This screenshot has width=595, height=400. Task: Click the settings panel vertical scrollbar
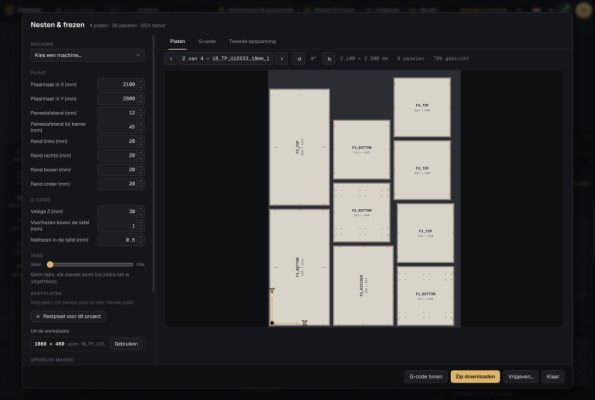(x=154, y=163)
